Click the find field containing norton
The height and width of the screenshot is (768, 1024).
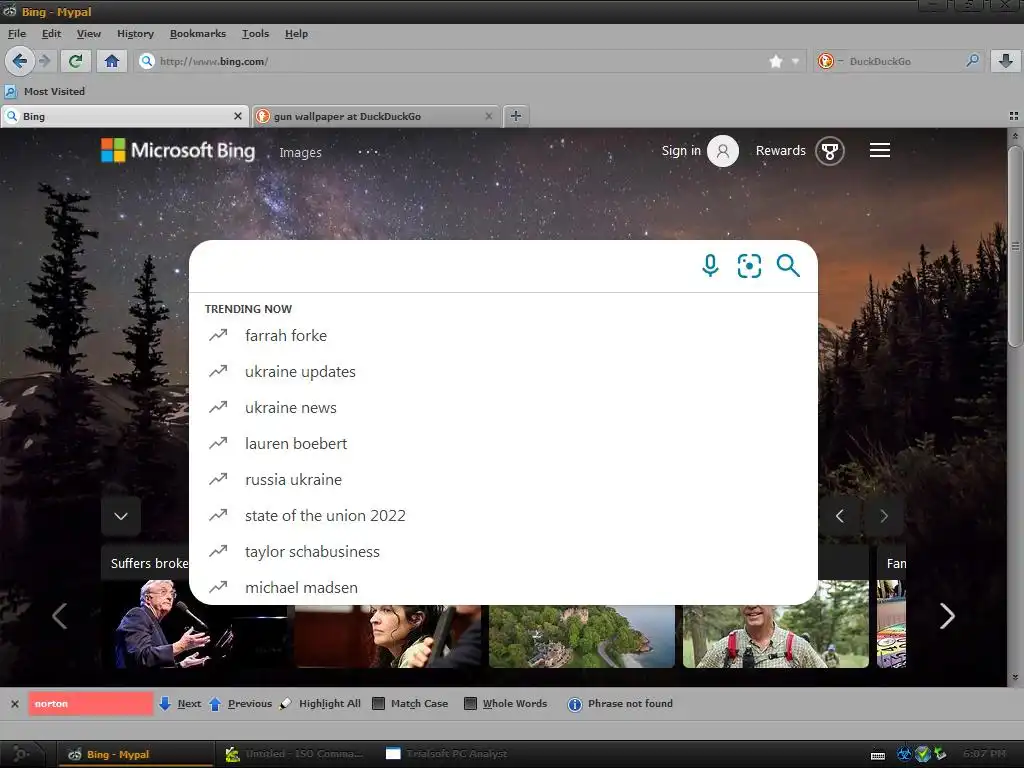point(91,704)
